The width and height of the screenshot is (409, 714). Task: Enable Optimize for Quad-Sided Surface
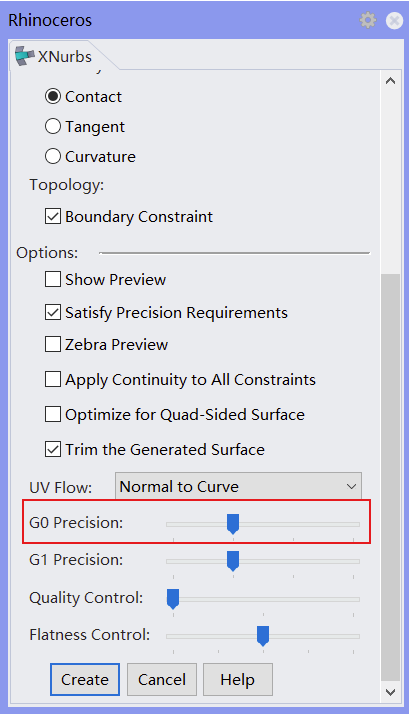pyautogui.click(x=53, y=414)
